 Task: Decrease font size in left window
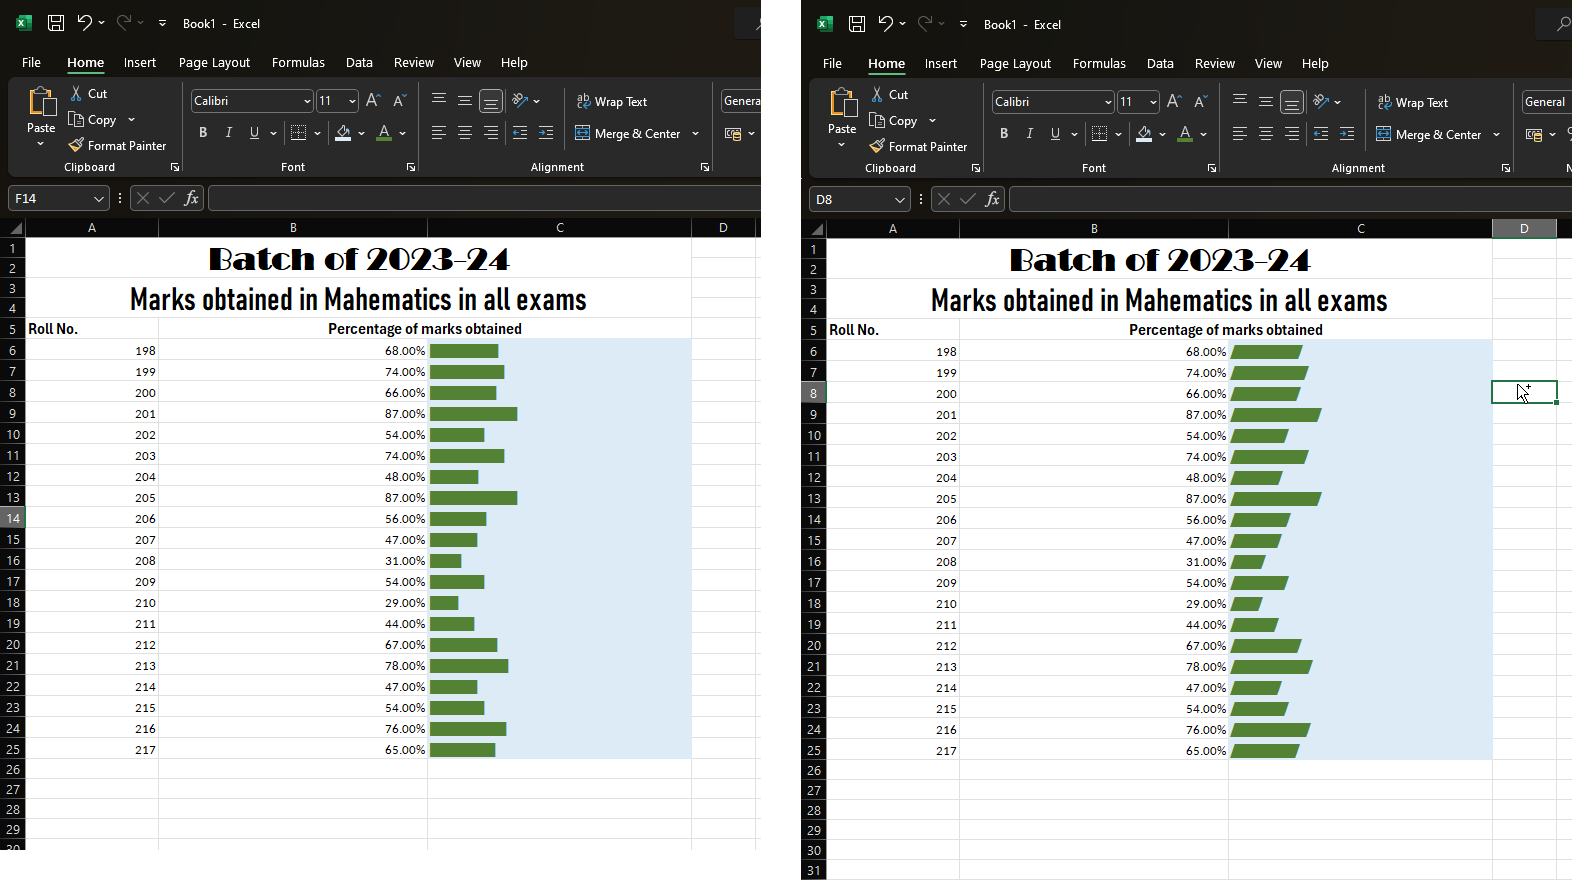click(399, 100)
